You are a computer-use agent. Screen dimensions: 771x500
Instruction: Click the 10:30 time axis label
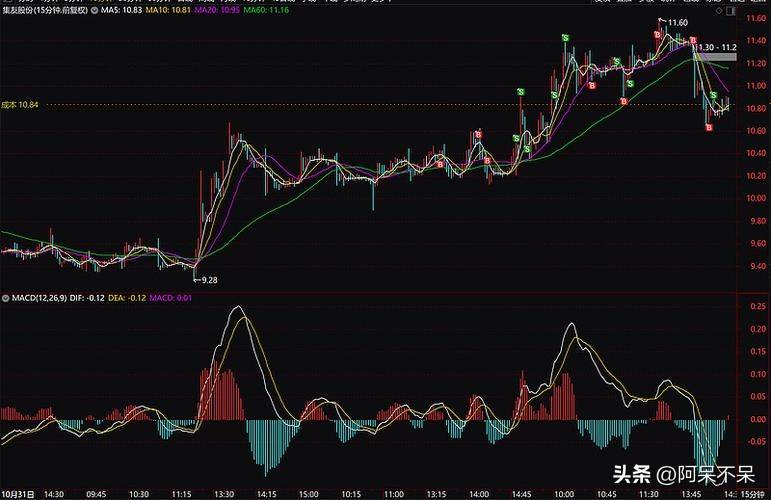[139, 494]
